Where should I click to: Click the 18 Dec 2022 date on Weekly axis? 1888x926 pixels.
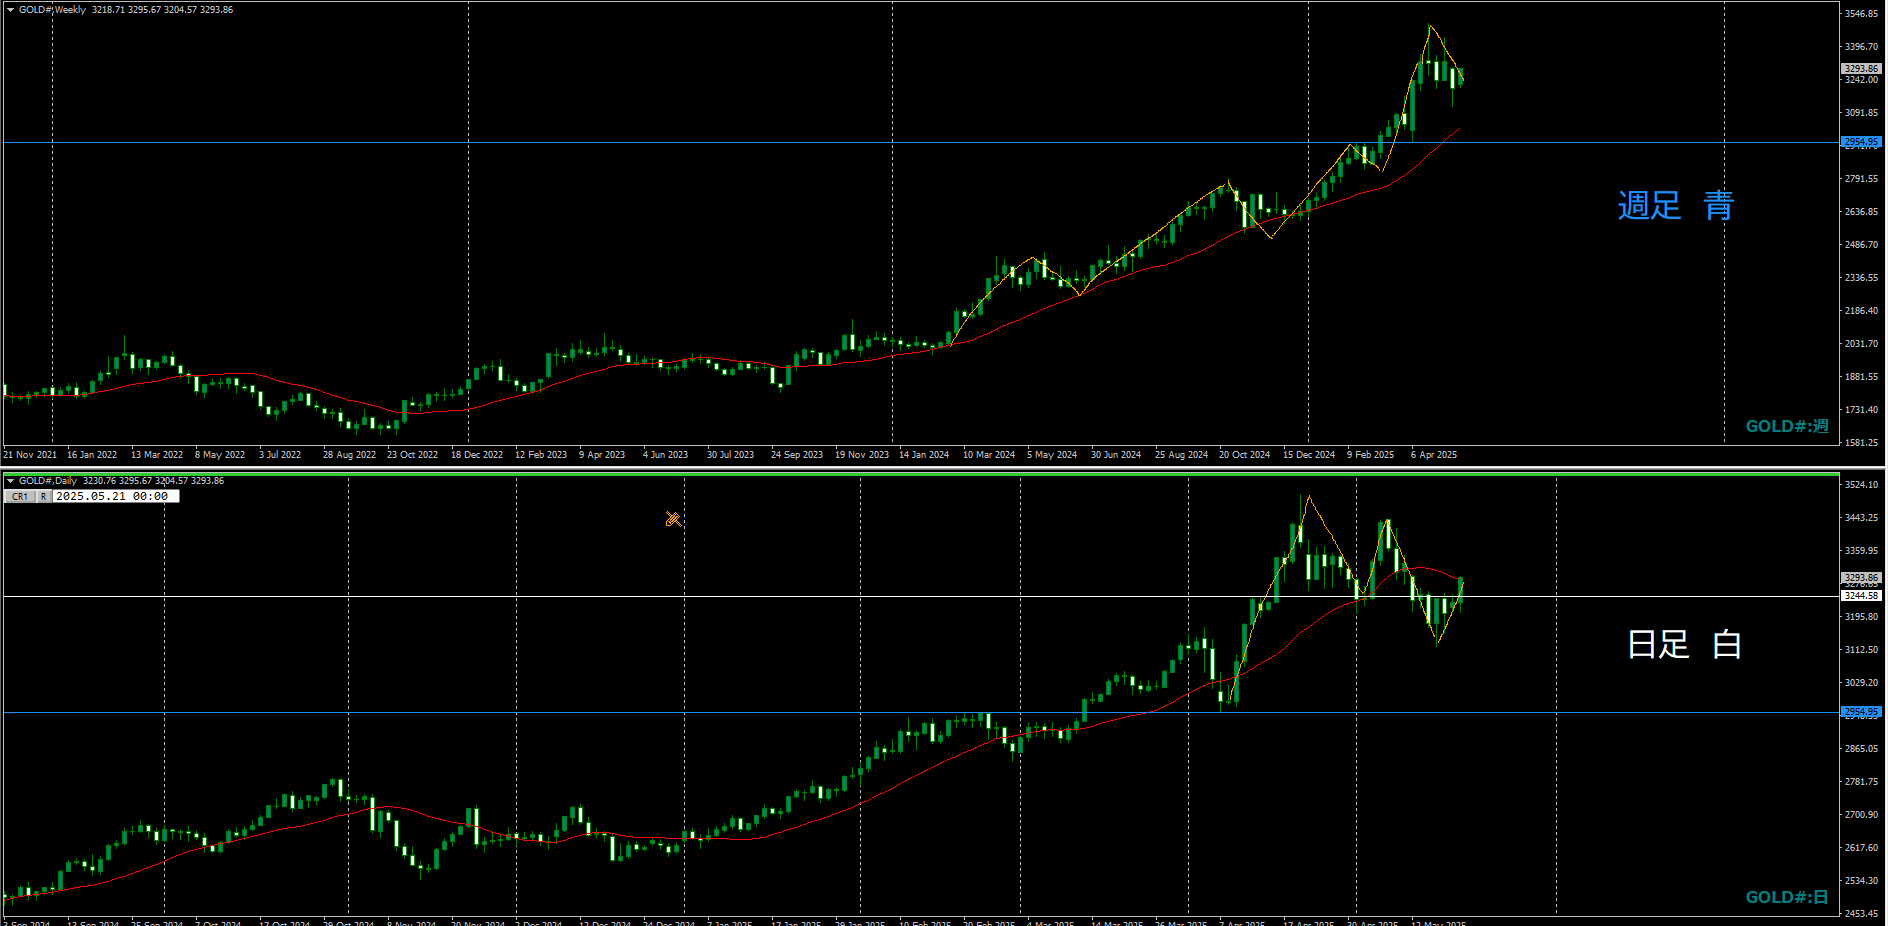(477, 455)
